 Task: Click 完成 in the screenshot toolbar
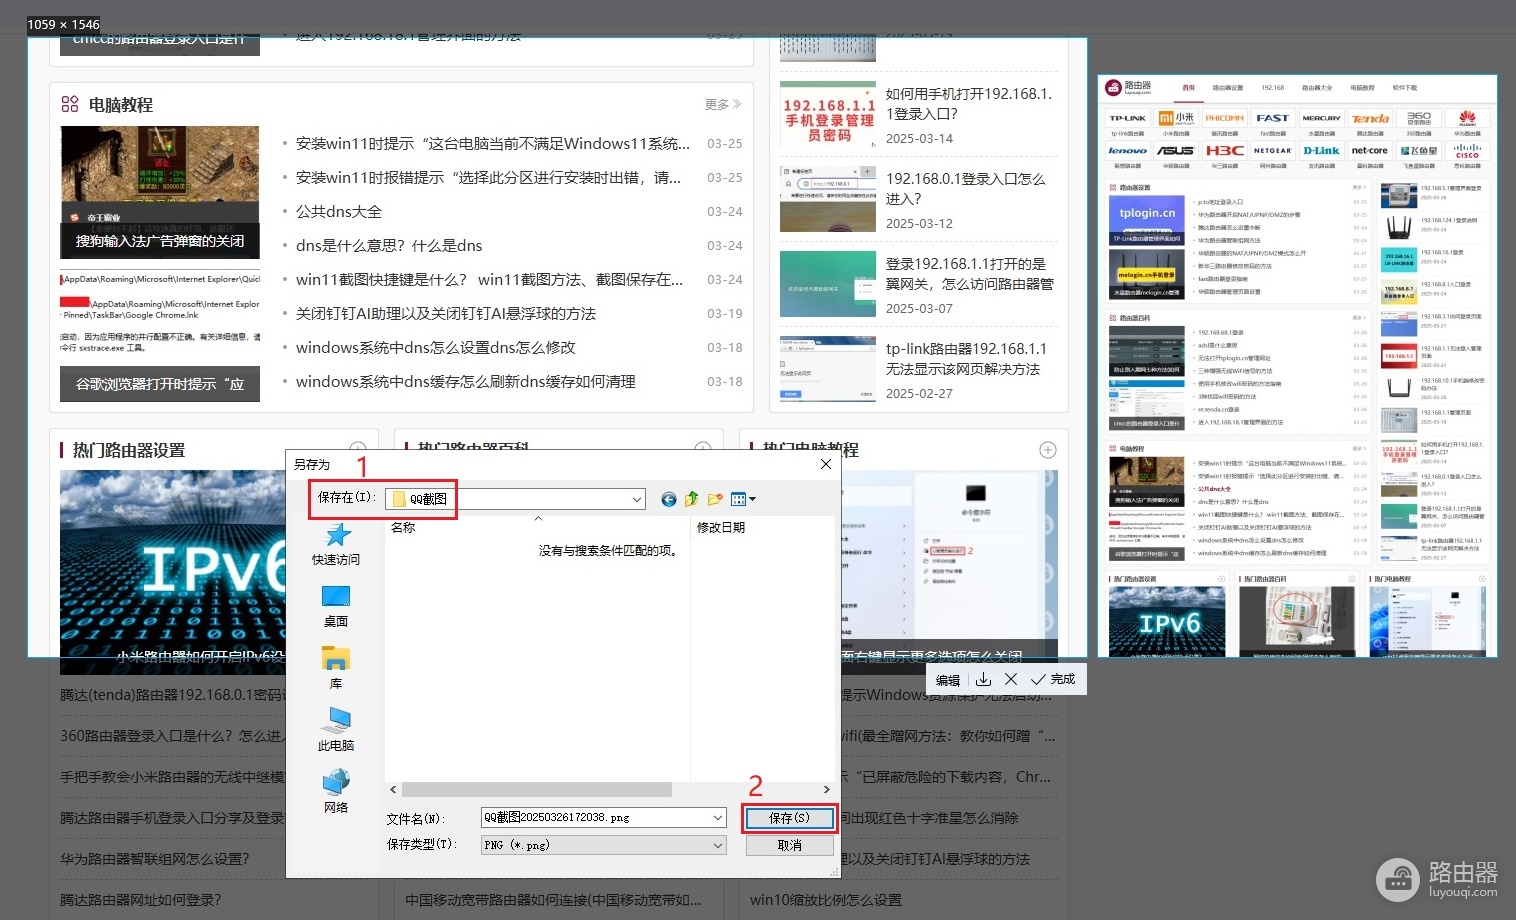pos(1053,679)
